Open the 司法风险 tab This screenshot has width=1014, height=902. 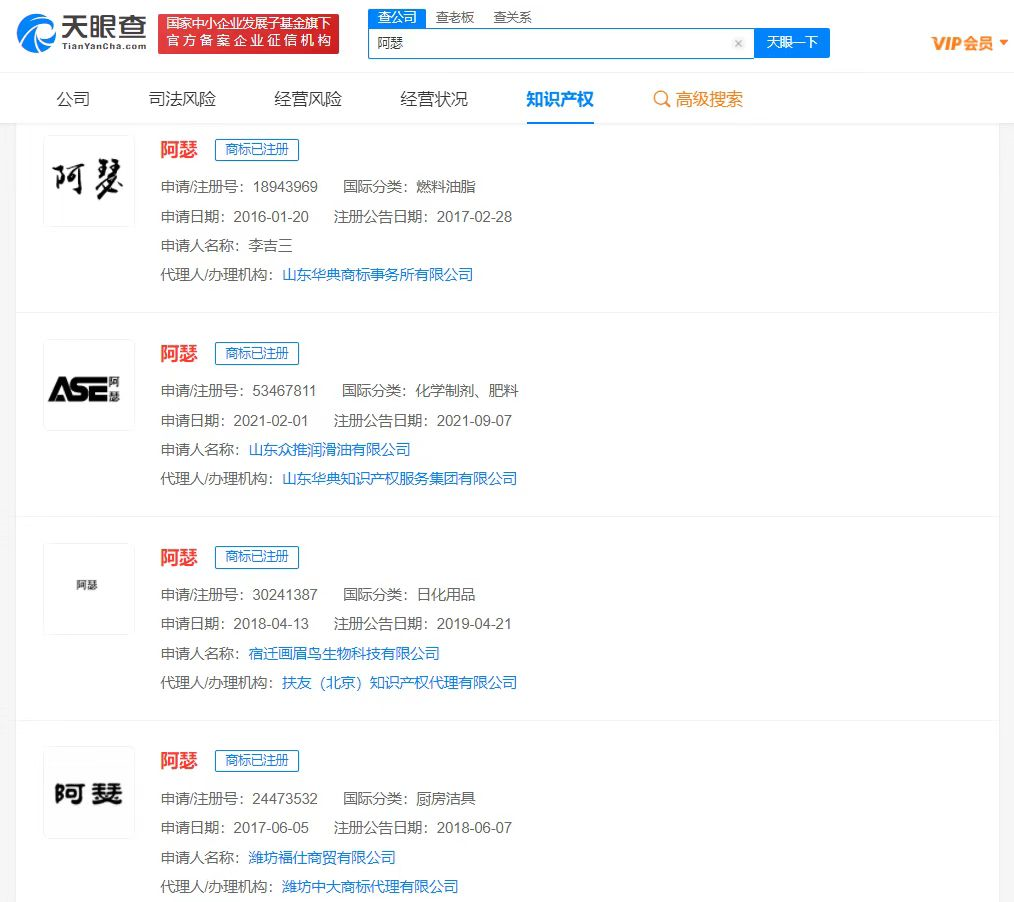[182, 99]
